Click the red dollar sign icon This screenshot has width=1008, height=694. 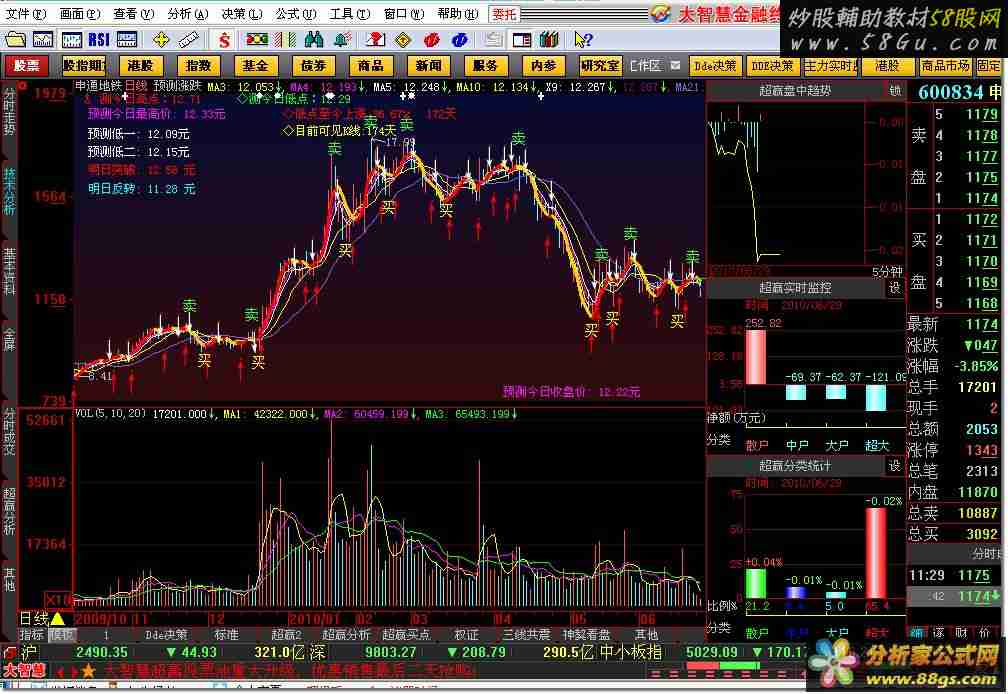point(224,40)
